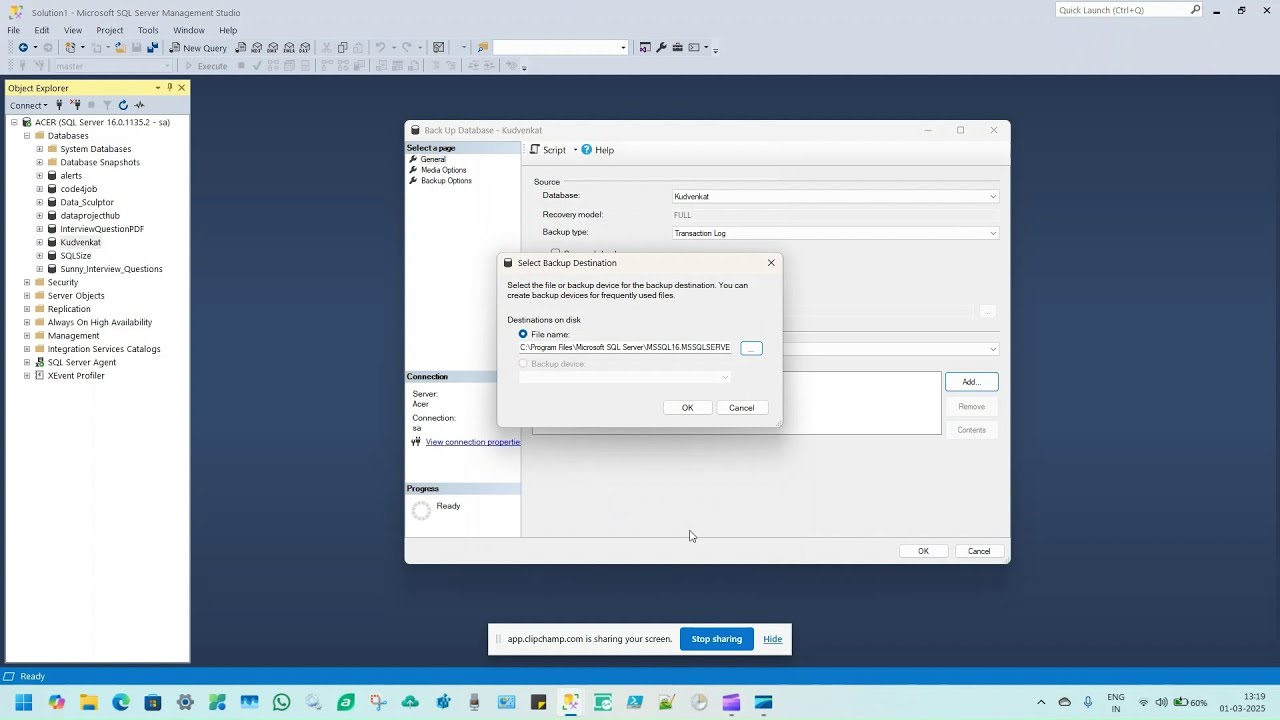This screenshot has width=1280, height=720.
Task: Click the Analysis Services MDX Query icon
Action: [257, 48]
